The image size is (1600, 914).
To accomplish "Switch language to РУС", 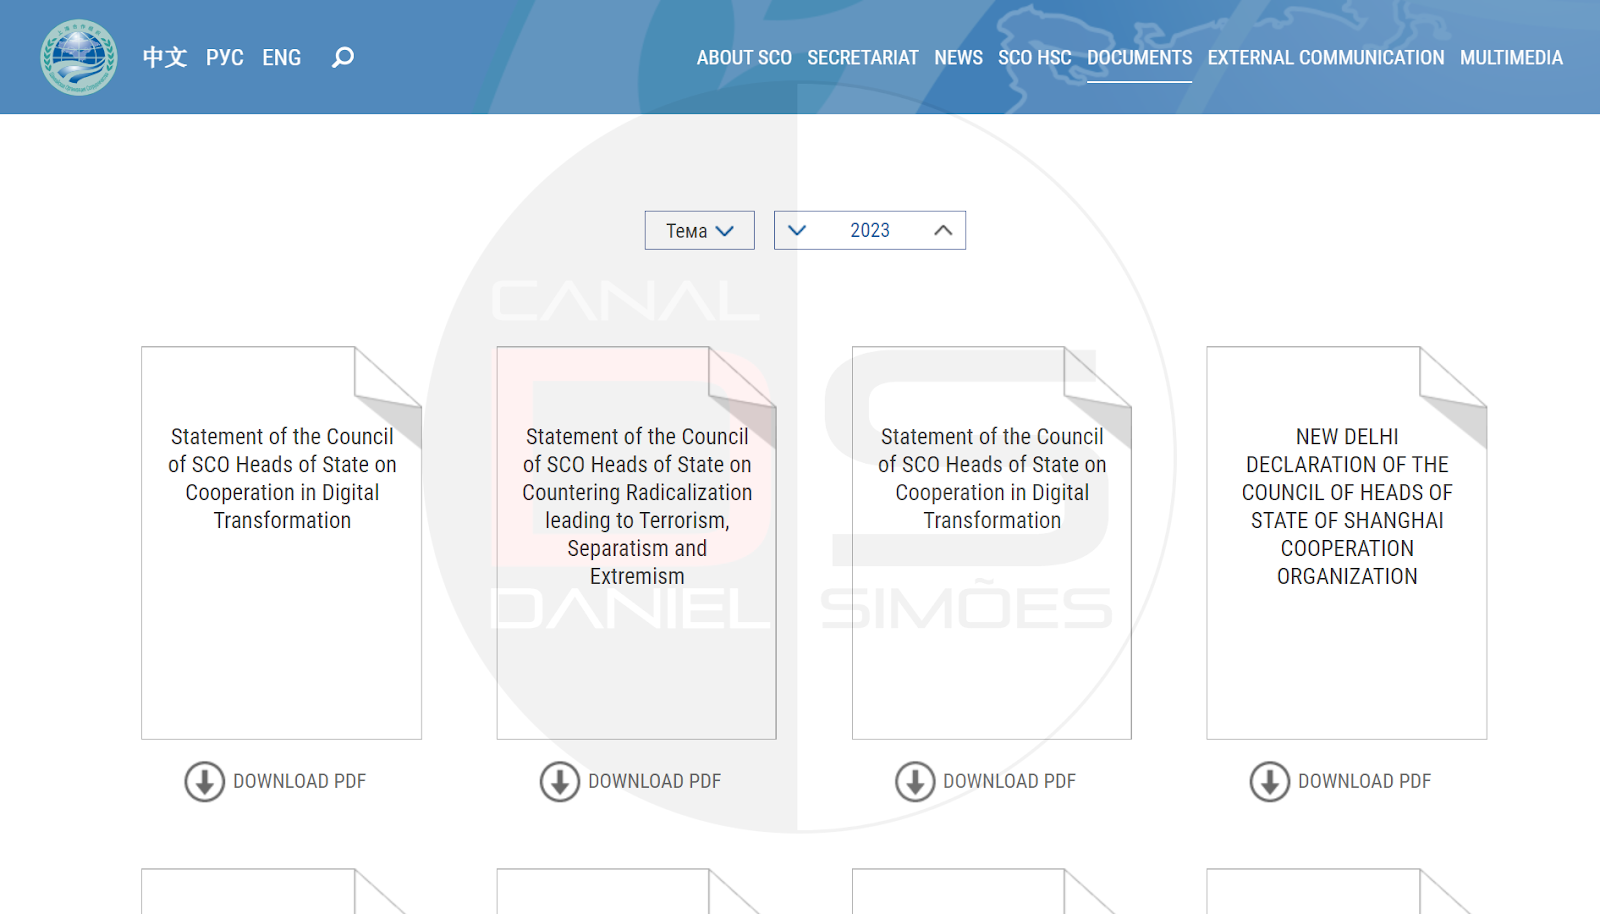I will pyautogui.click(x=225, y=58).
